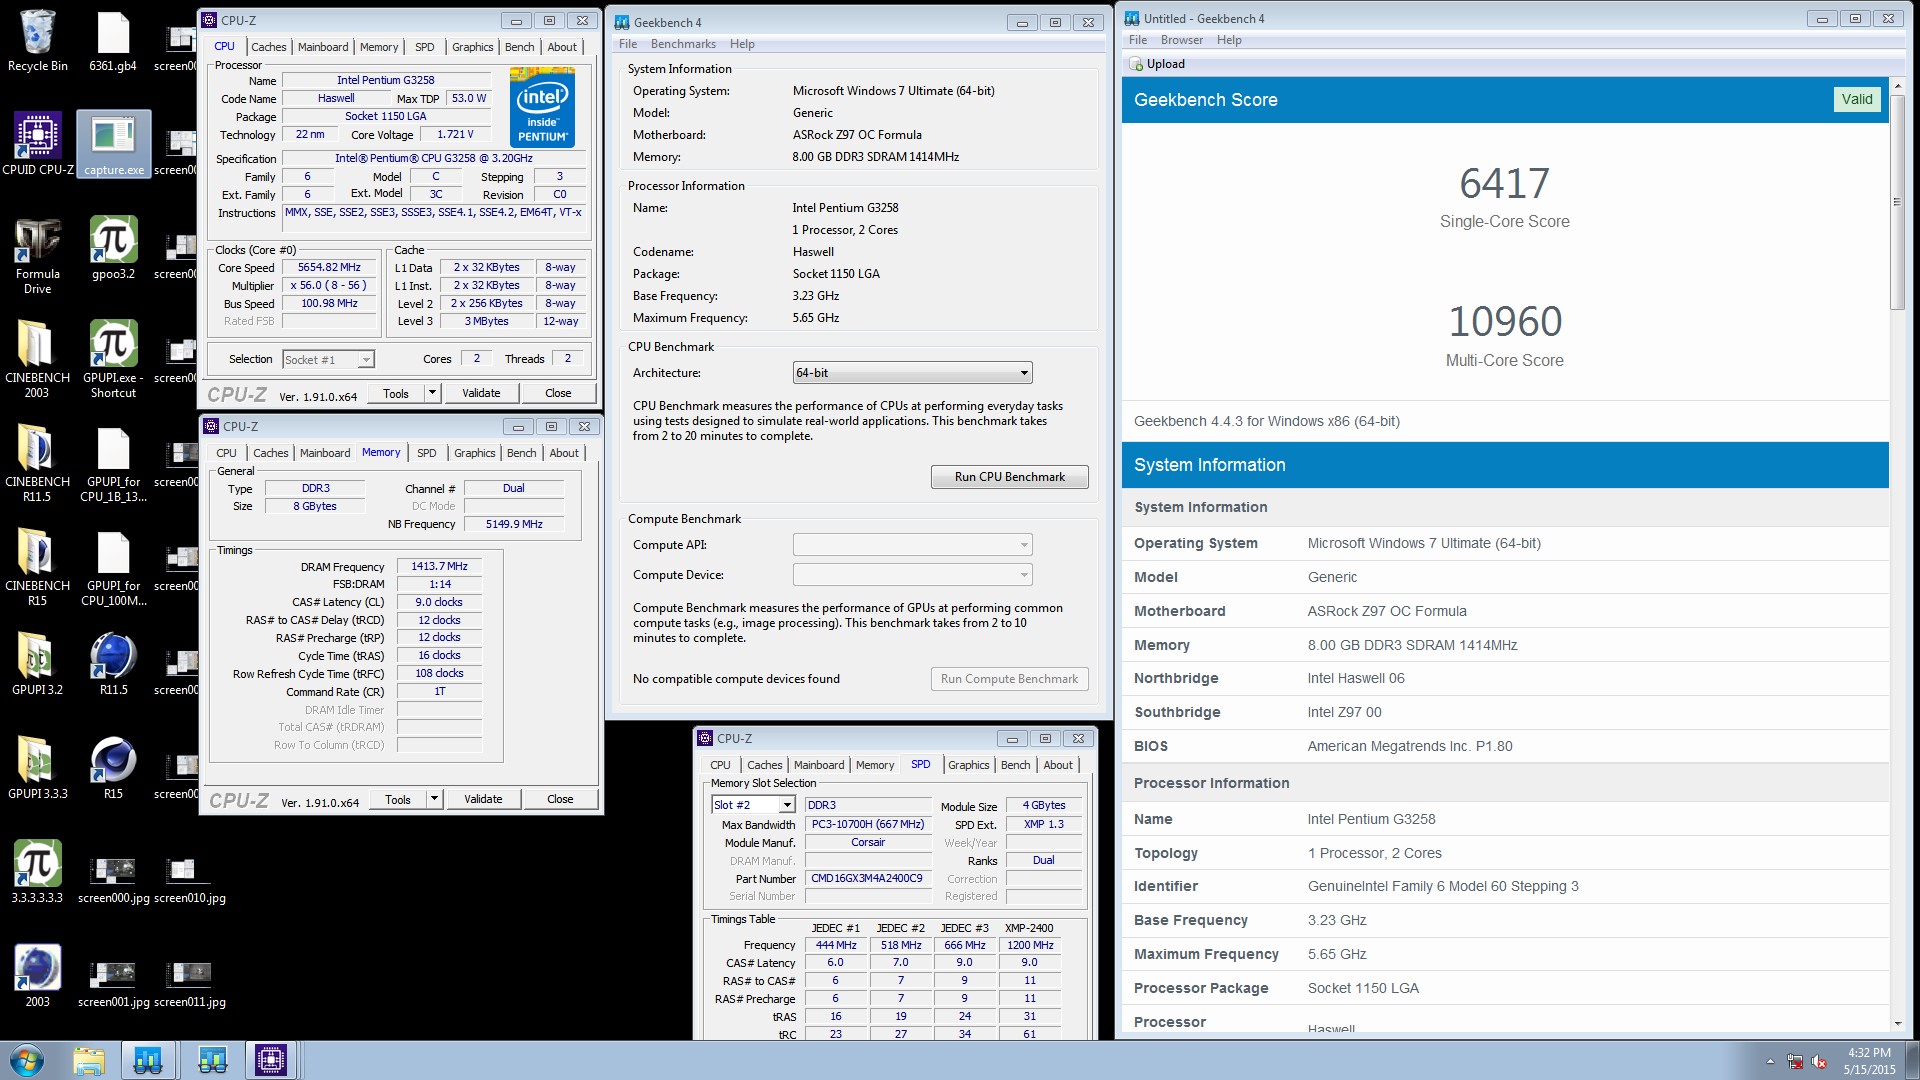Expand the Tools arrow in Memory CPU-Z
1920x1080 pixels.
click(435, 799)
